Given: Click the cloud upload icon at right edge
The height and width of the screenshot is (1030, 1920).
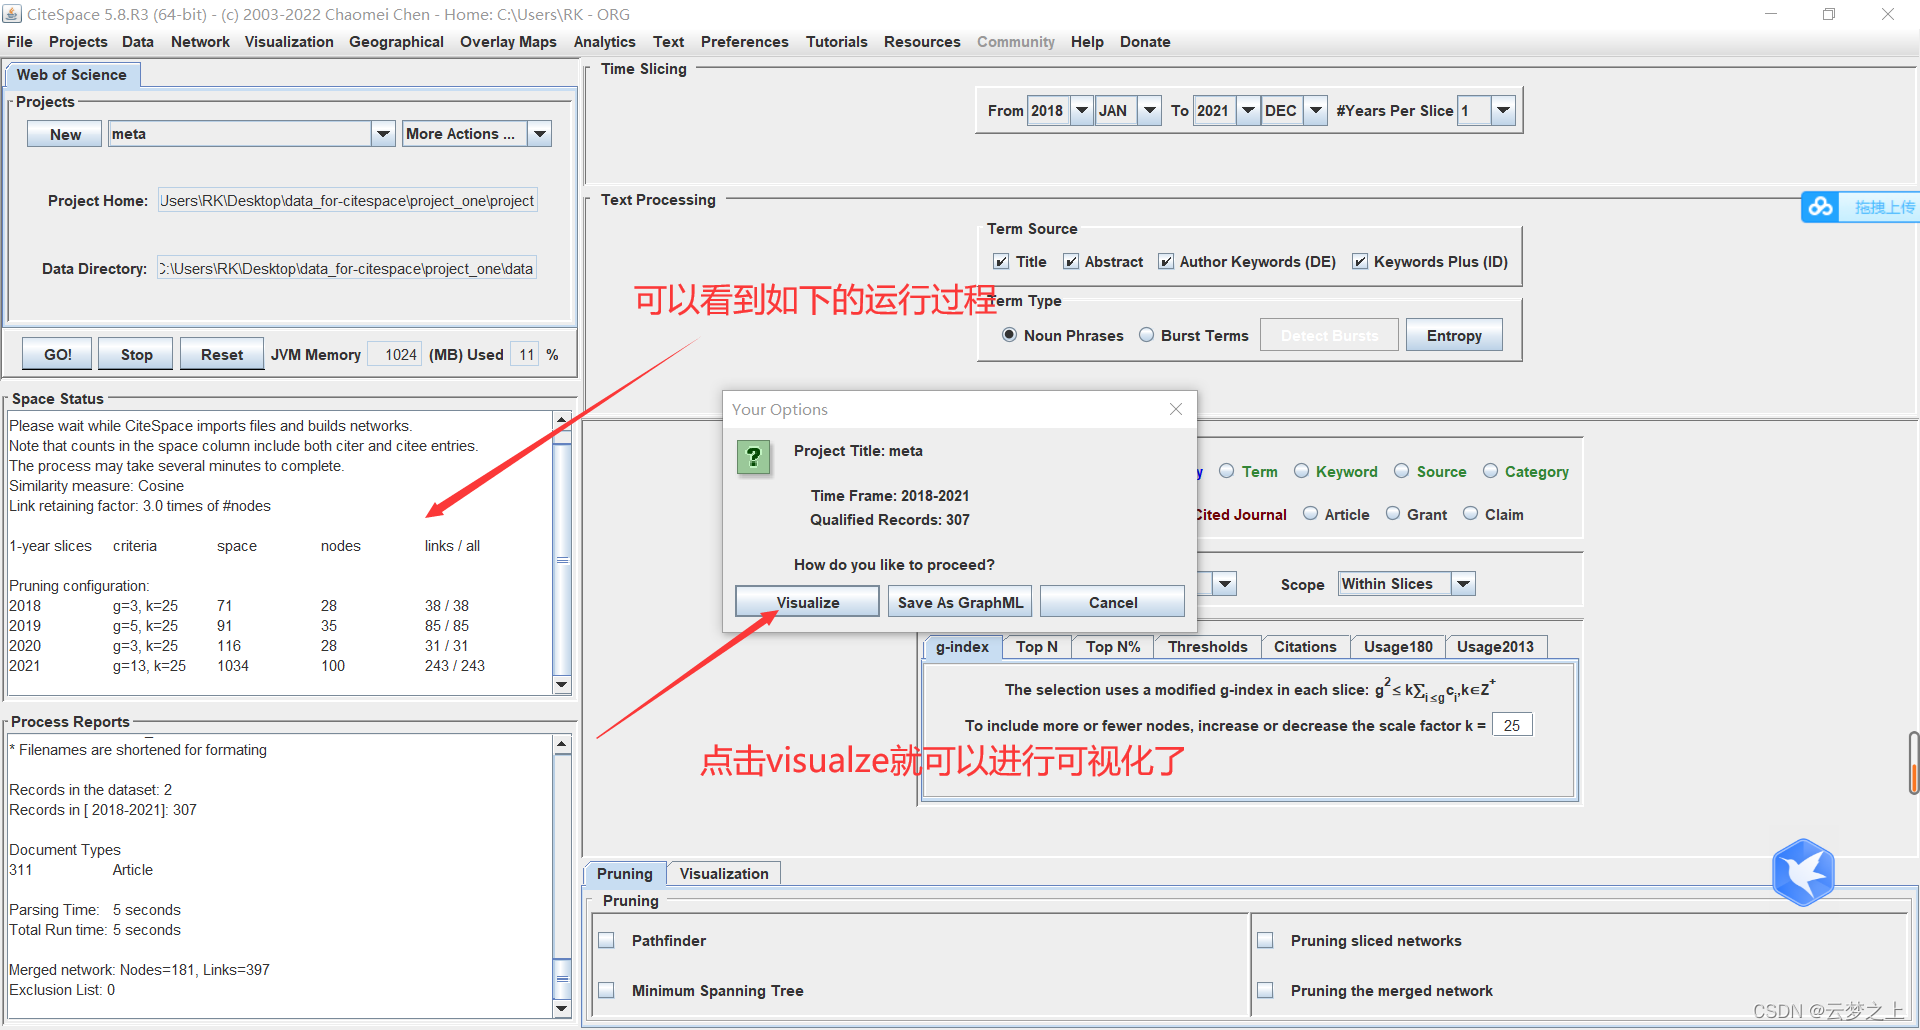Looking at the screenshot, I should click(x=1820, y=206).
